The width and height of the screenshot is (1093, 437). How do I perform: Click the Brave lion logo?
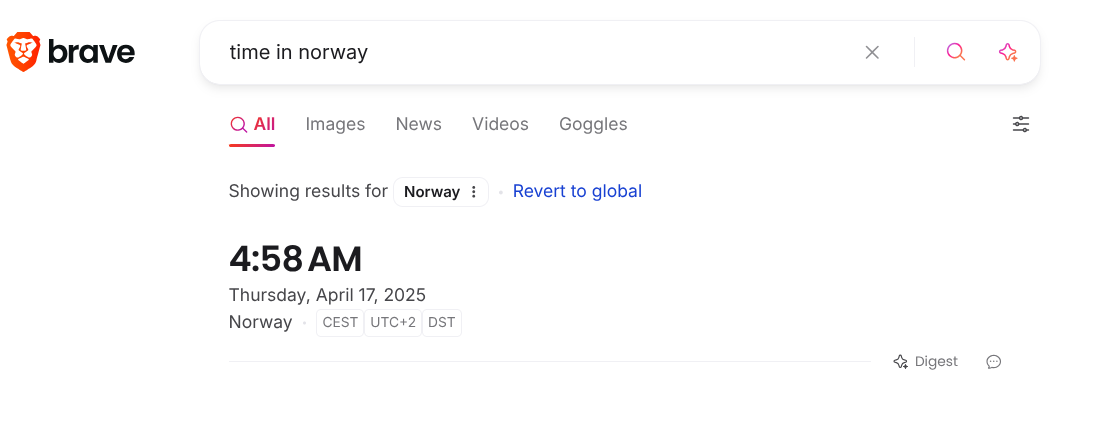24,52
